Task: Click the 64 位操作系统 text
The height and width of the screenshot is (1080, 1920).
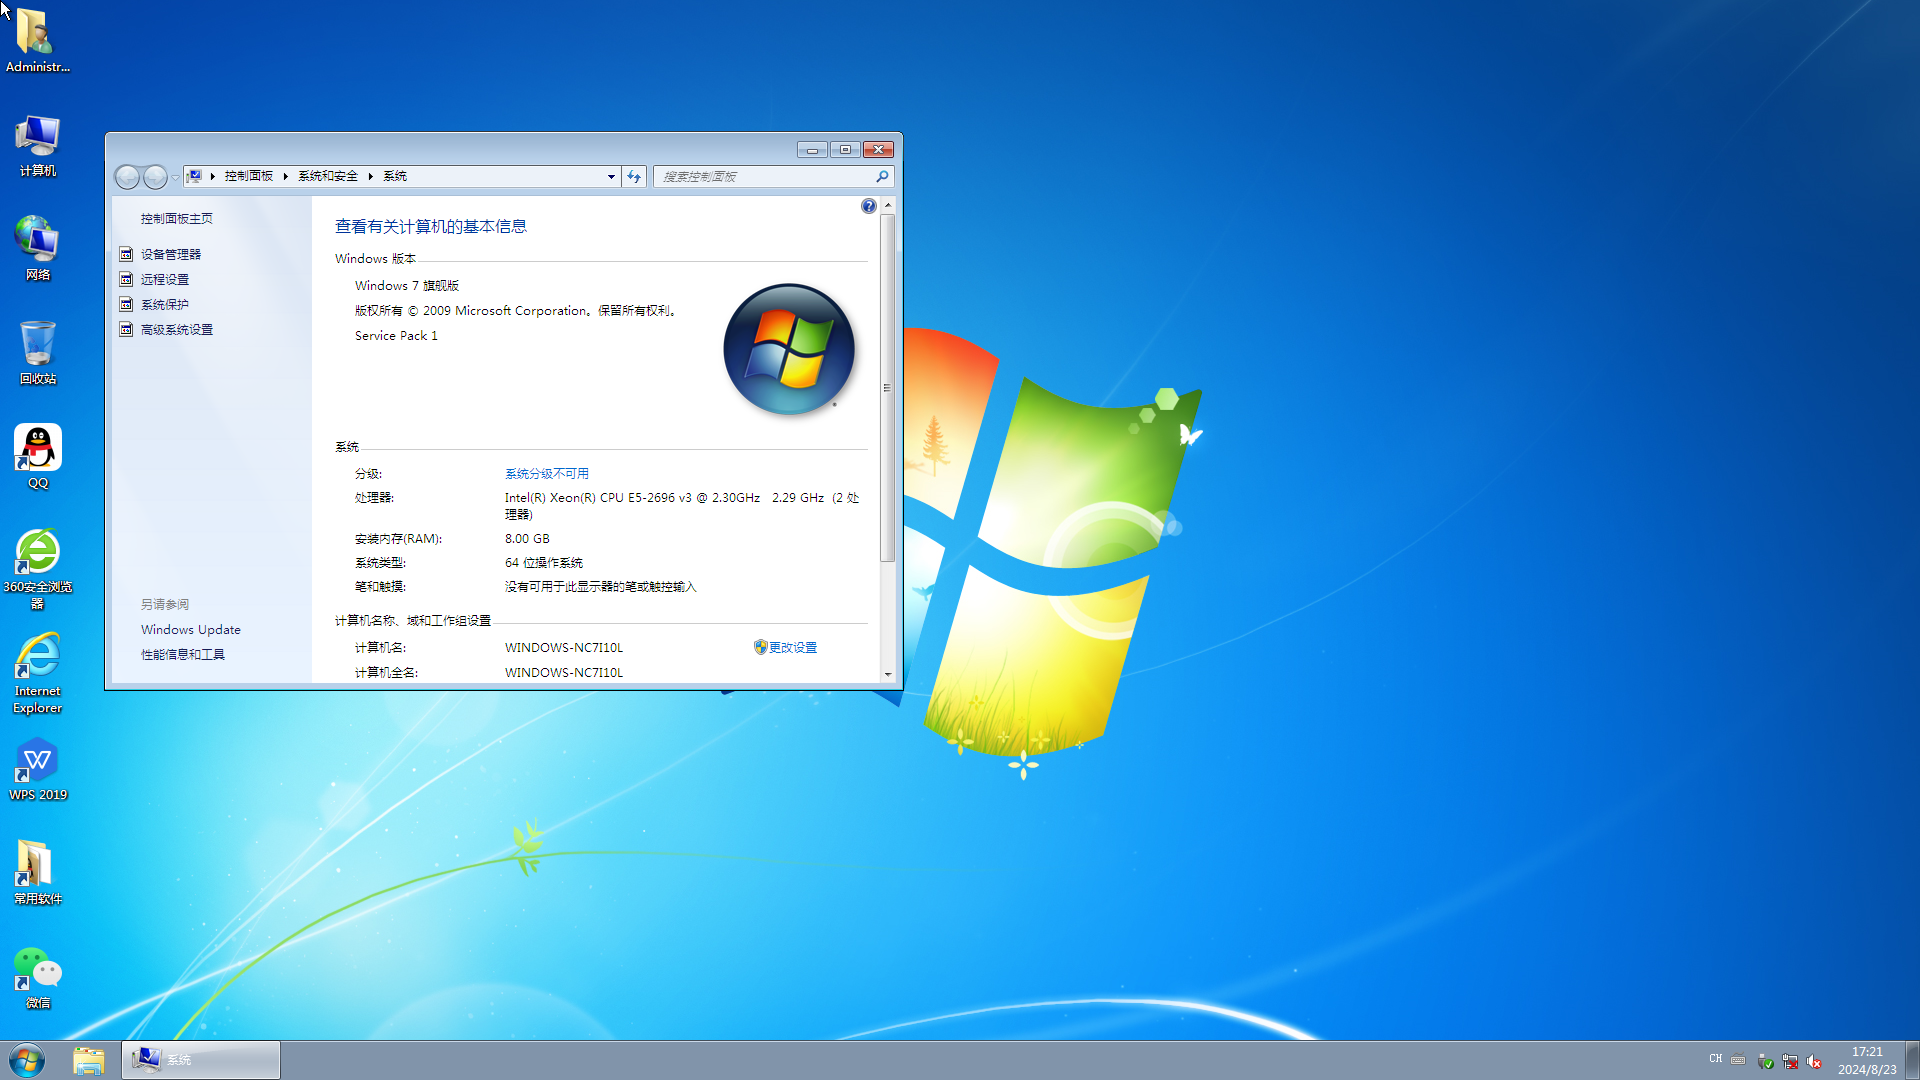Action: click(x=544, y=562)
